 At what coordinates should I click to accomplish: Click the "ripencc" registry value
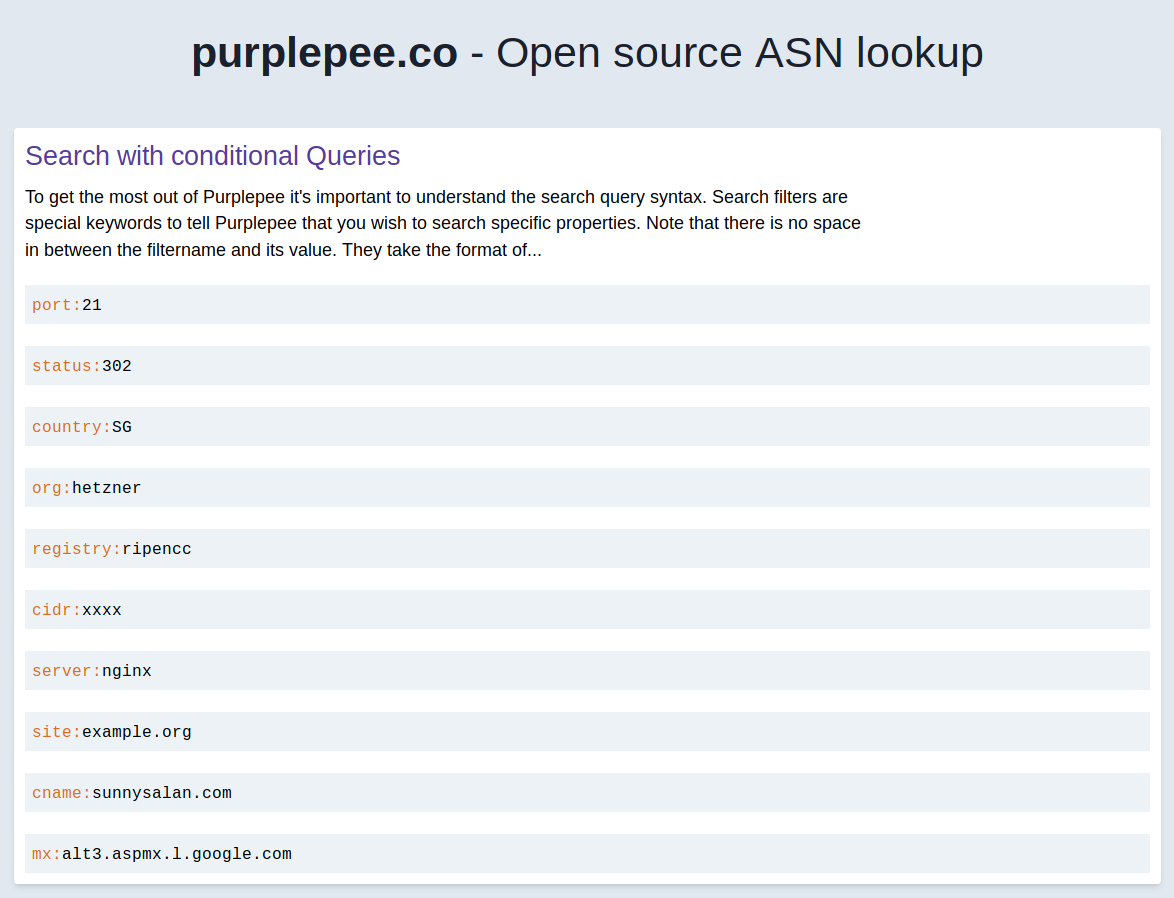coord(157,549)
